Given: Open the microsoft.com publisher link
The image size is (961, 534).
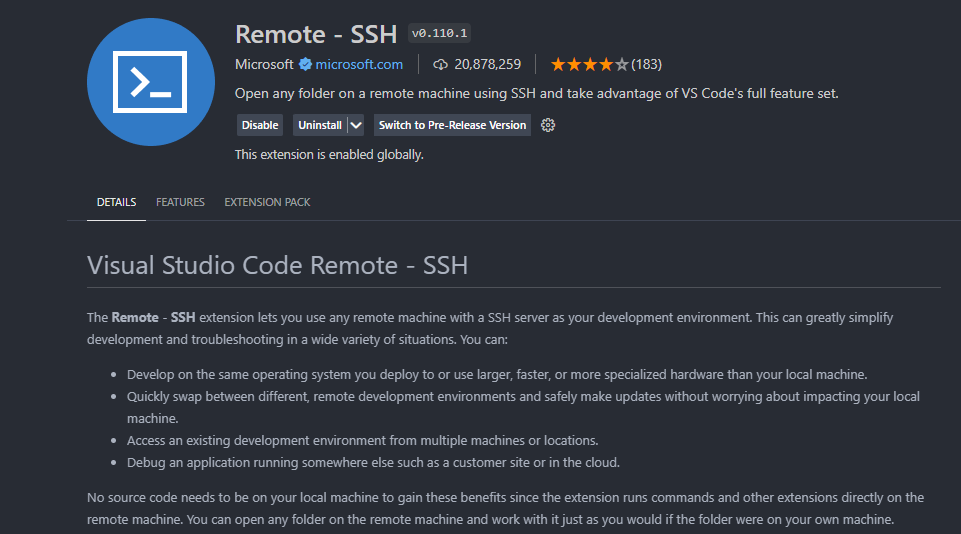Looking at the screenshot, I should click(x=359, y=64).
